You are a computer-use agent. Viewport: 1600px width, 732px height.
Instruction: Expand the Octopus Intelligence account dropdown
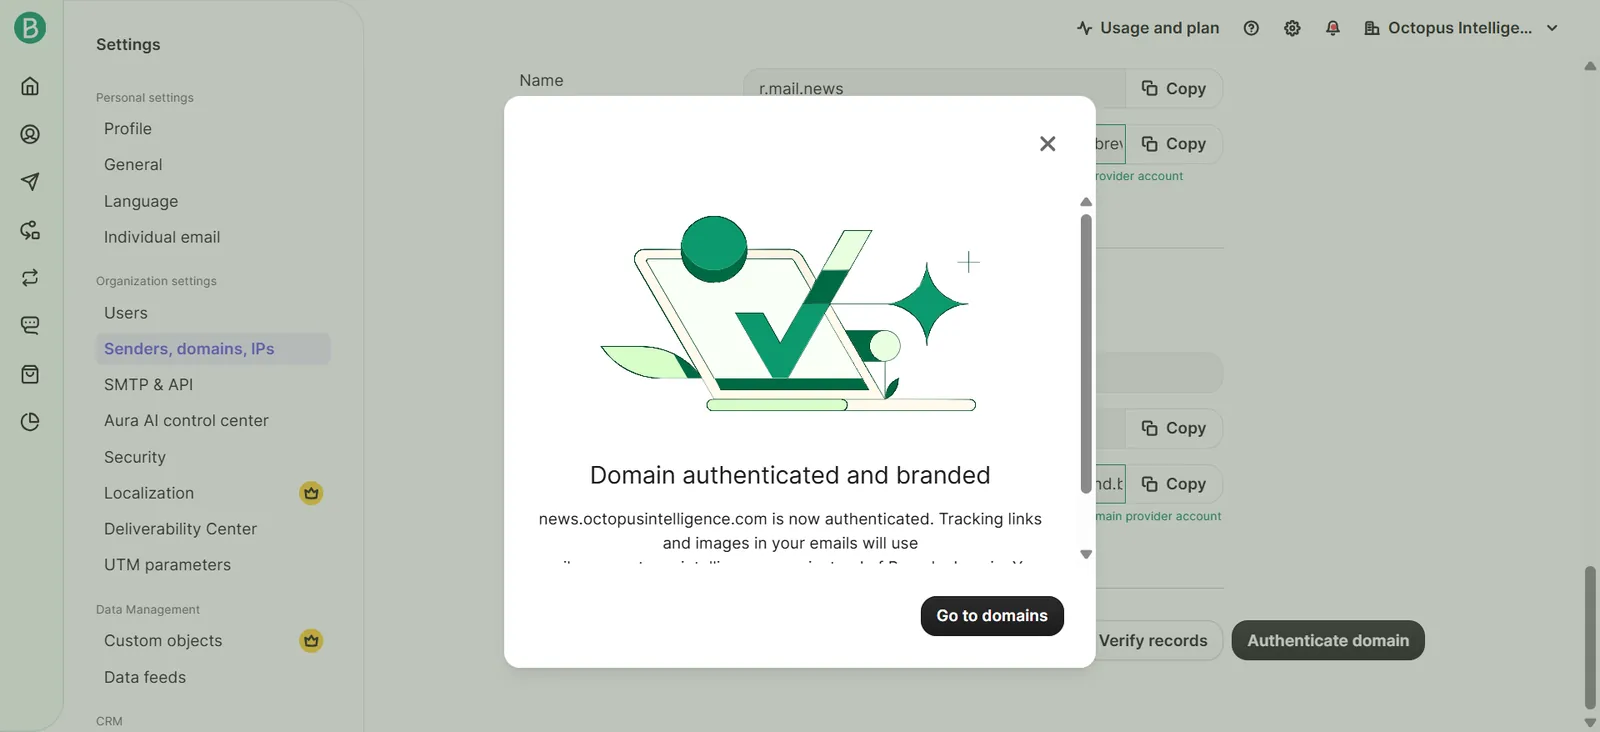1461,28
